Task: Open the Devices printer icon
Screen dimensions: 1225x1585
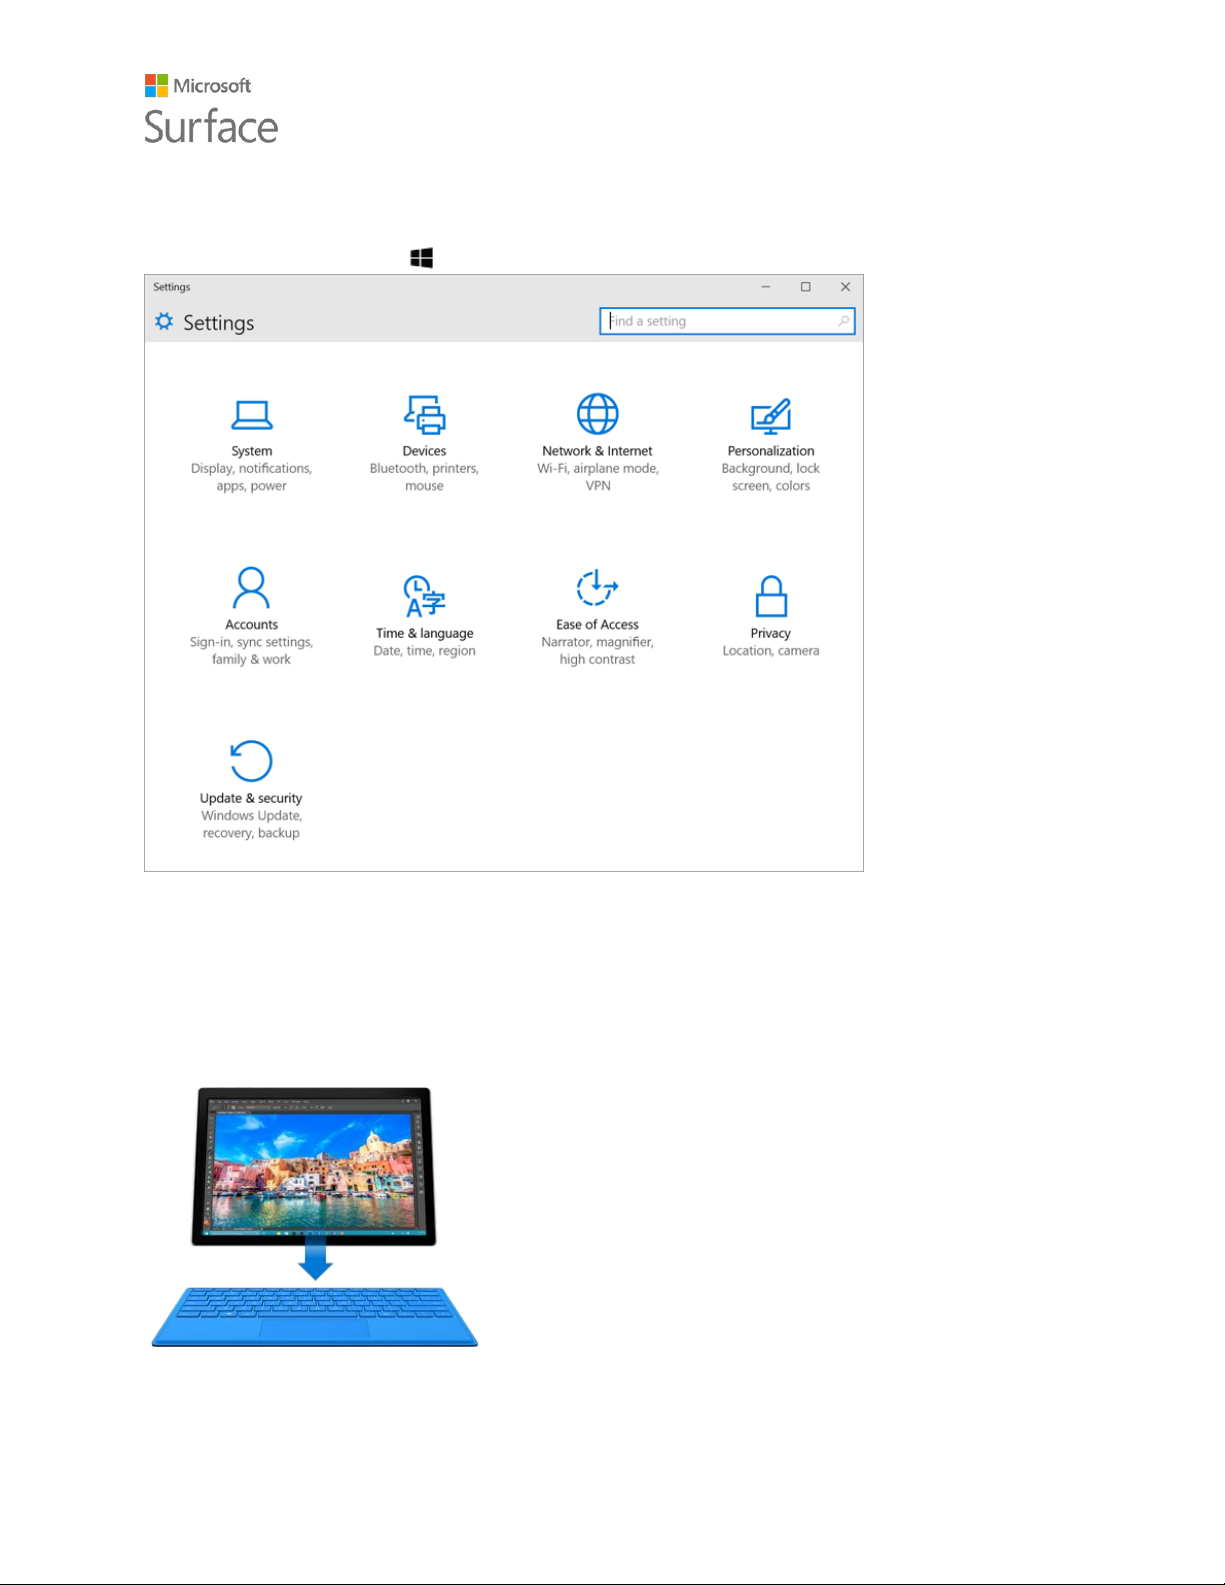Action: coord(425,414)
